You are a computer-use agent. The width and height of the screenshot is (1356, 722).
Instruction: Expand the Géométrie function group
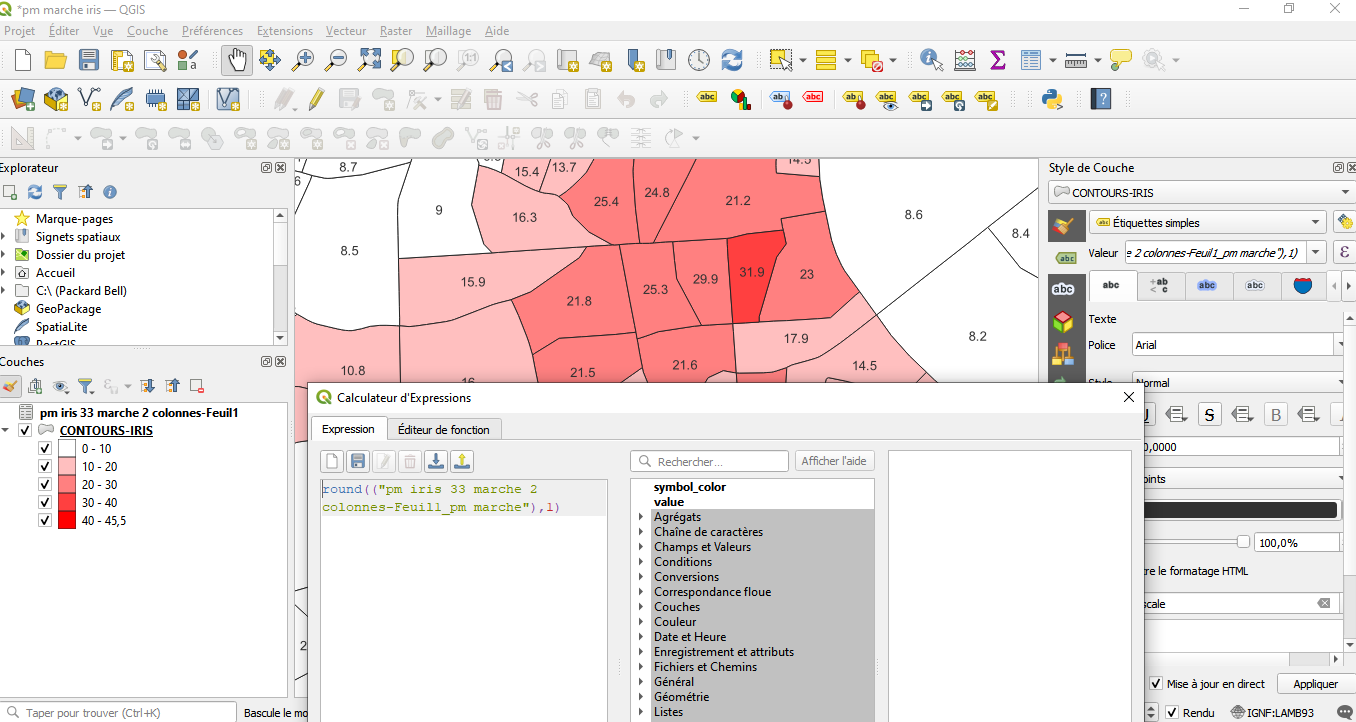click(x=642, y=697)
